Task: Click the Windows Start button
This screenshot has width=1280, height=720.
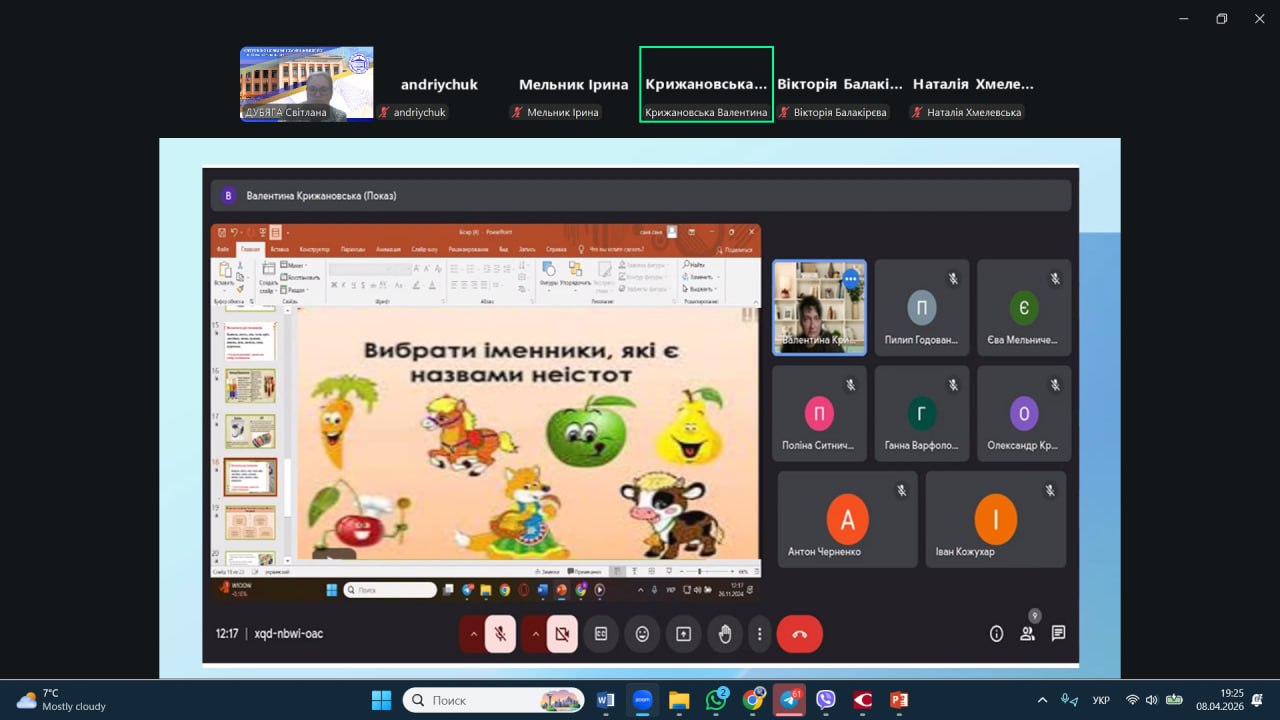Action: (381, 700)
